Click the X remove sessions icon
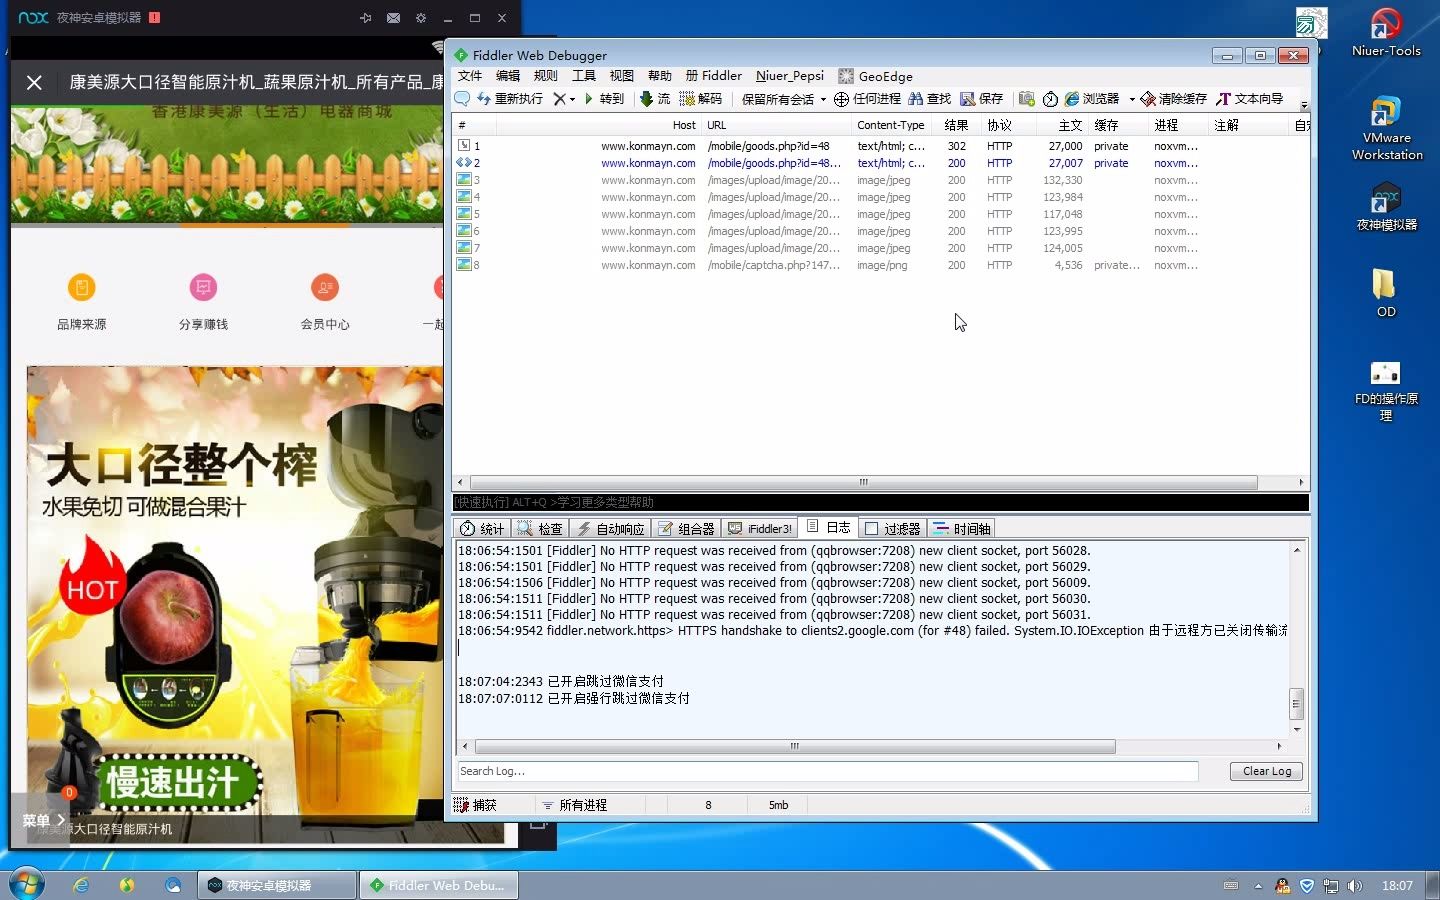 pos(559,99)
